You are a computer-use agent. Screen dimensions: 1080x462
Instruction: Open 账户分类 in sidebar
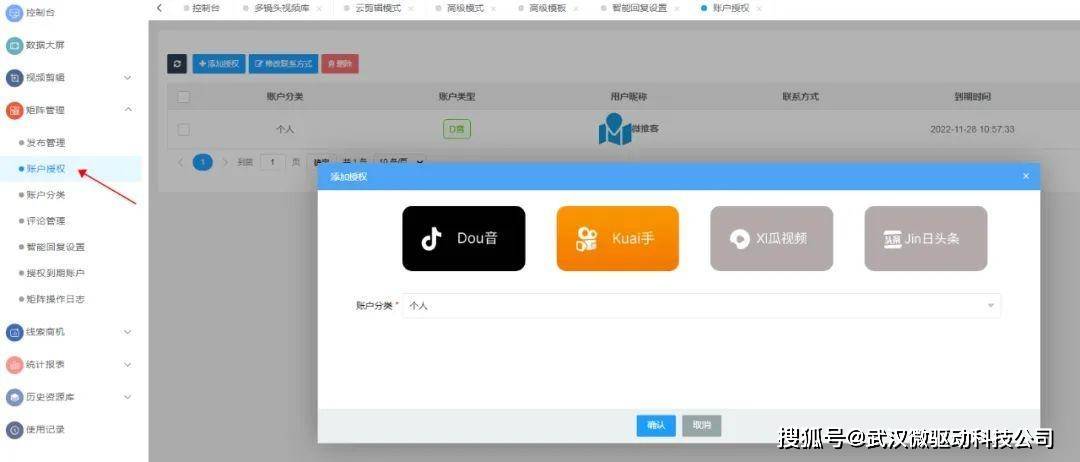45,195
